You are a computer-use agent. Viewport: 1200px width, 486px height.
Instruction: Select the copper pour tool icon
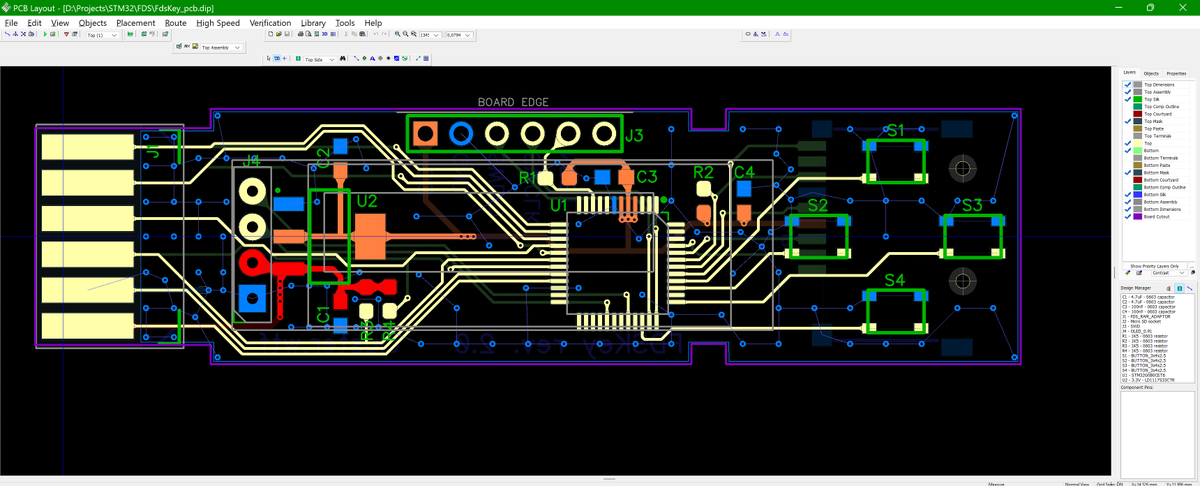[x=396, y=59]
